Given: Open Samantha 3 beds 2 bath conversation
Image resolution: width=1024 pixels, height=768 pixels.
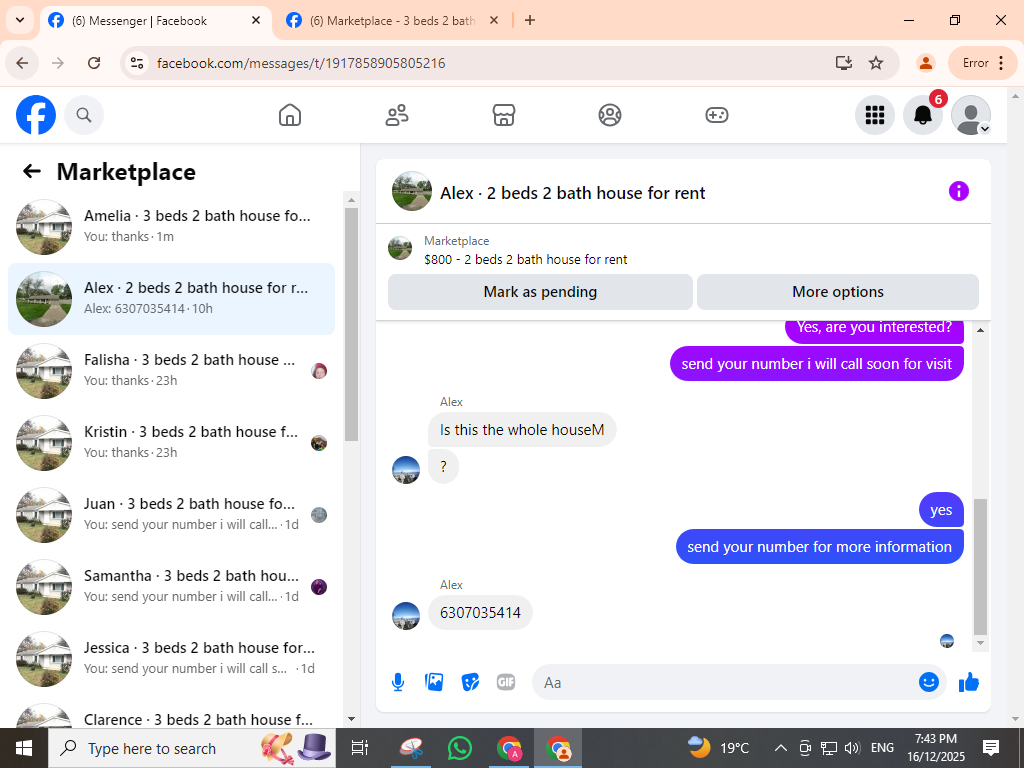Looking at the screenshot, I should pyautogui.click(x=171, y=586).
